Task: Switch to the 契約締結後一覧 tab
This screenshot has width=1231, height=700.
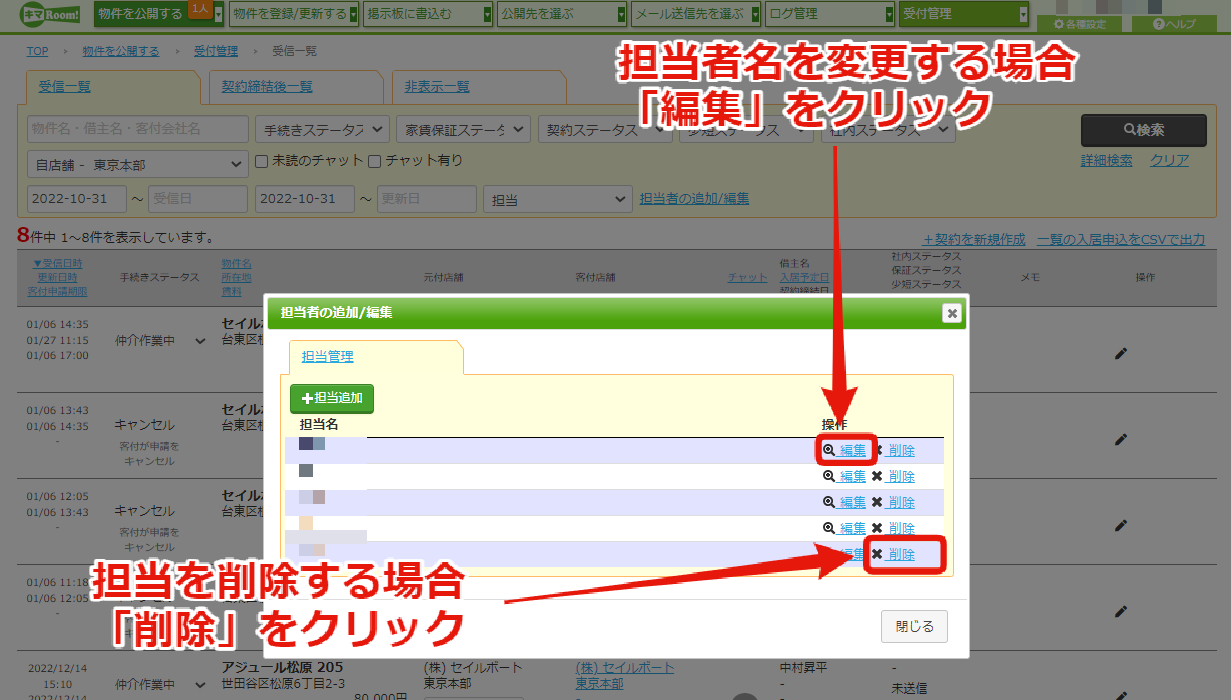Action: point(267,87)
